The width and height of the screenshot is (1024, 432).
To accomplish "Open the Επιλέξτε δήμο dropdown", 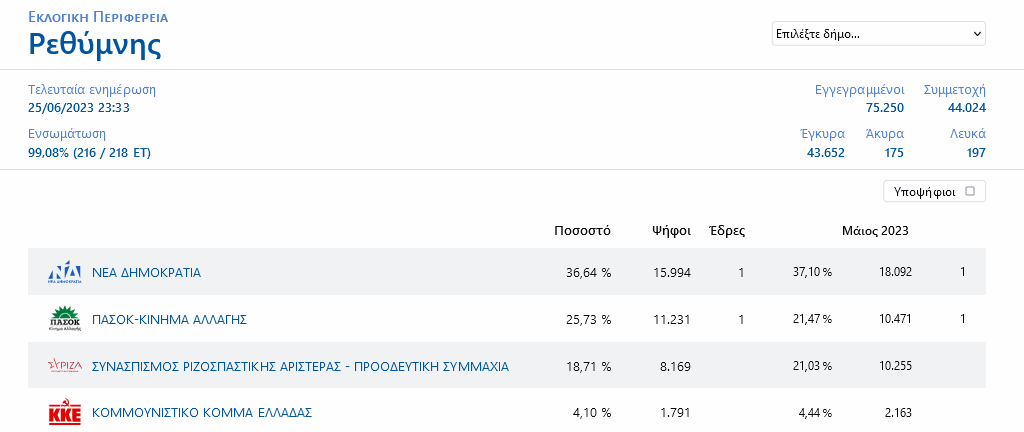I will click(878, 34).
